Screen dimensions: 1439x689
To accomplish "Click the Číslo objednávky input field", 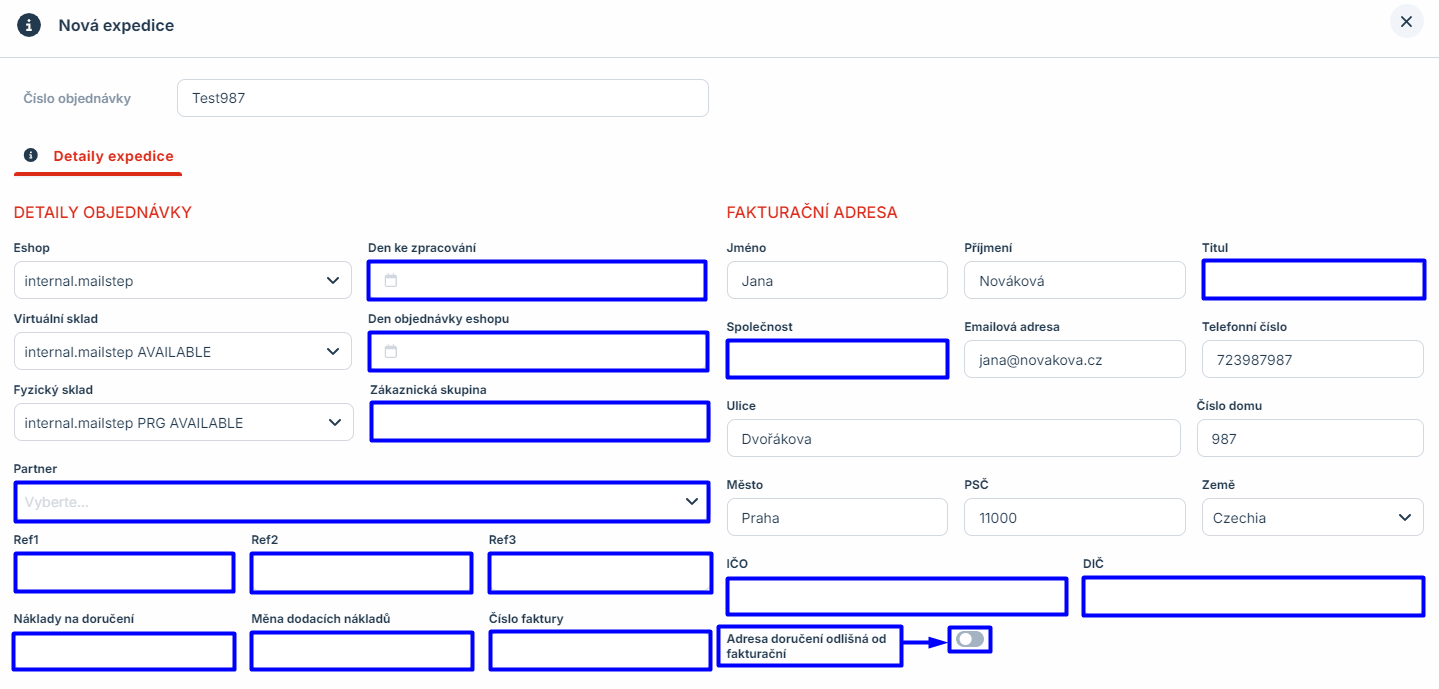I will click(442, 99).
